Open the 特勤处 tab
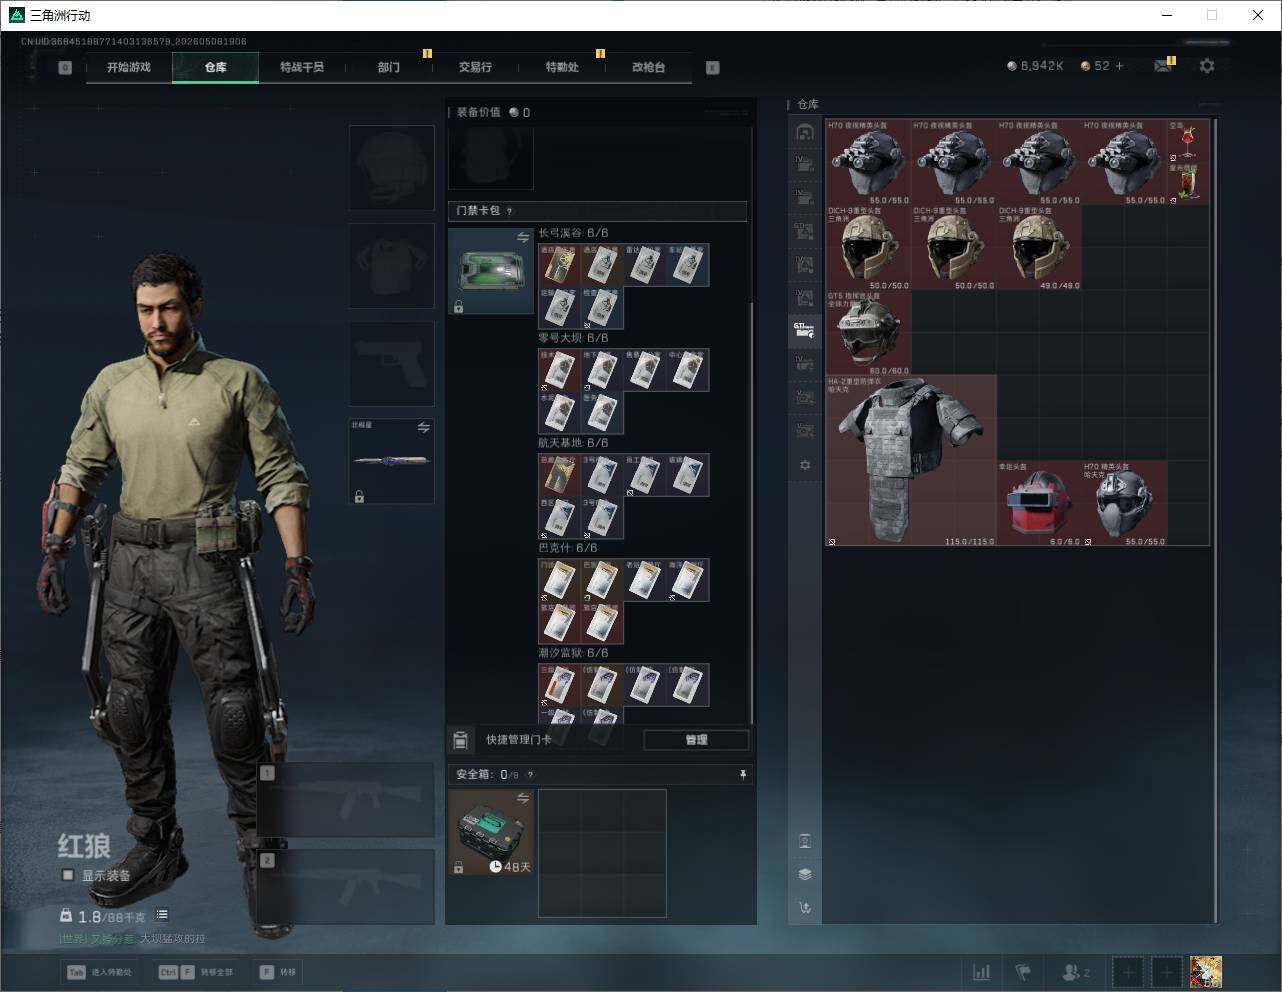 click(x=562, y=67)
